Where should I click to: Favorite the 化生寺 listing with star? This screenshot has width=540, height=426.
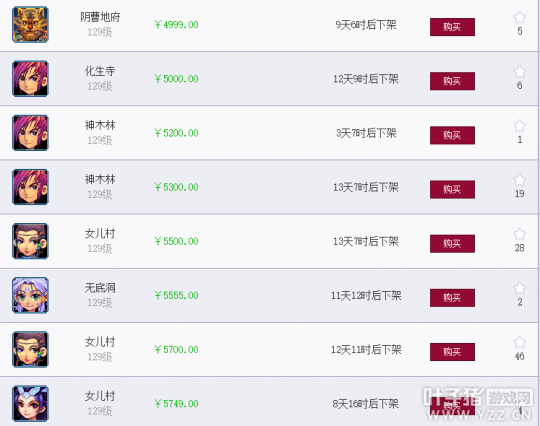pyautogui.click(x=519, y=71)
